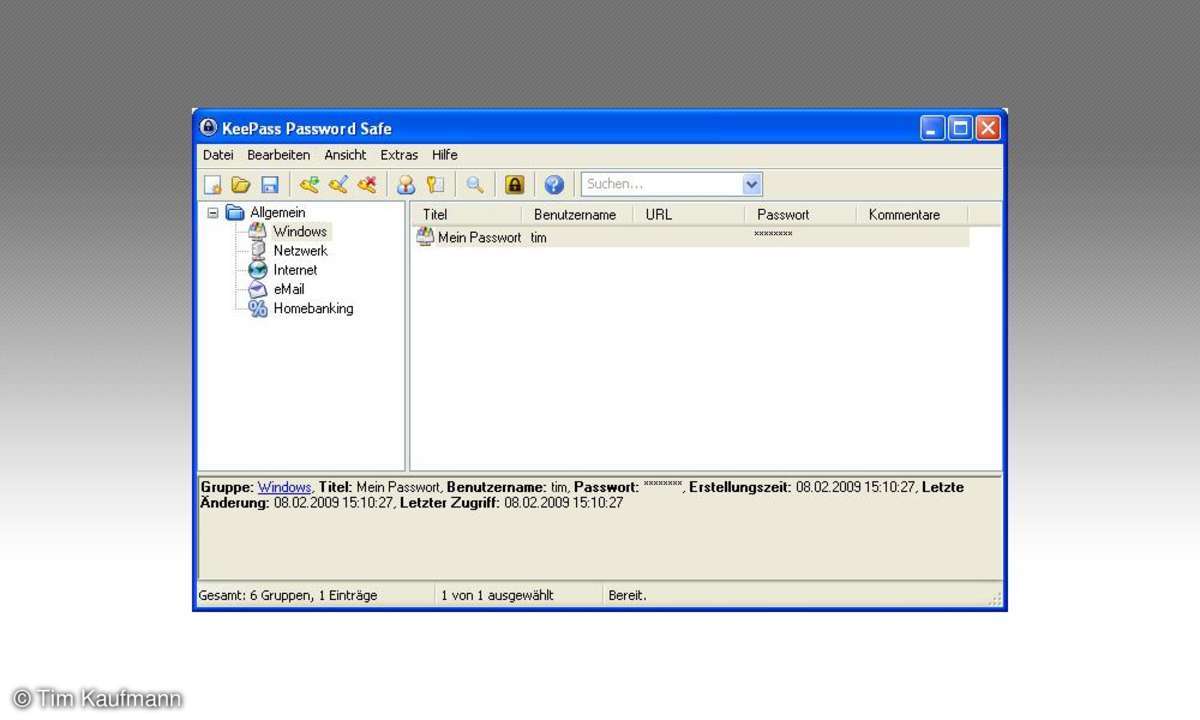Sort by the Titel column header

(466, 214)
